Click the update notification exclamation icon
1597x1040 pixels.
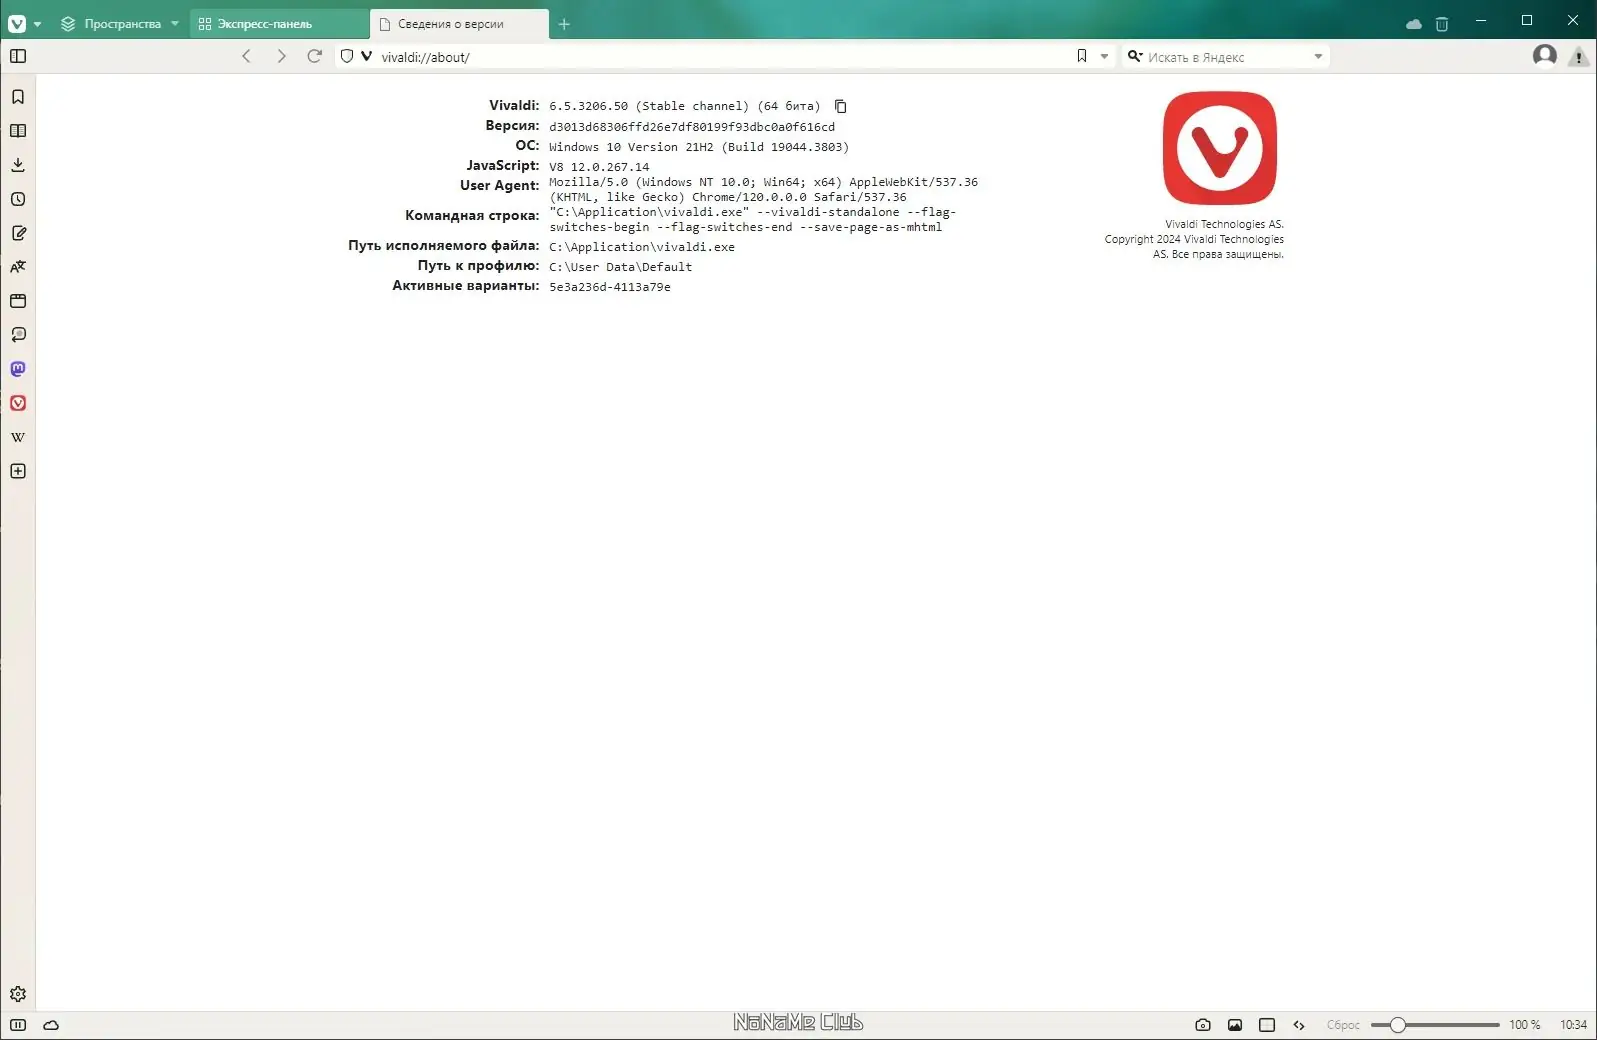tap(1579, 57)
